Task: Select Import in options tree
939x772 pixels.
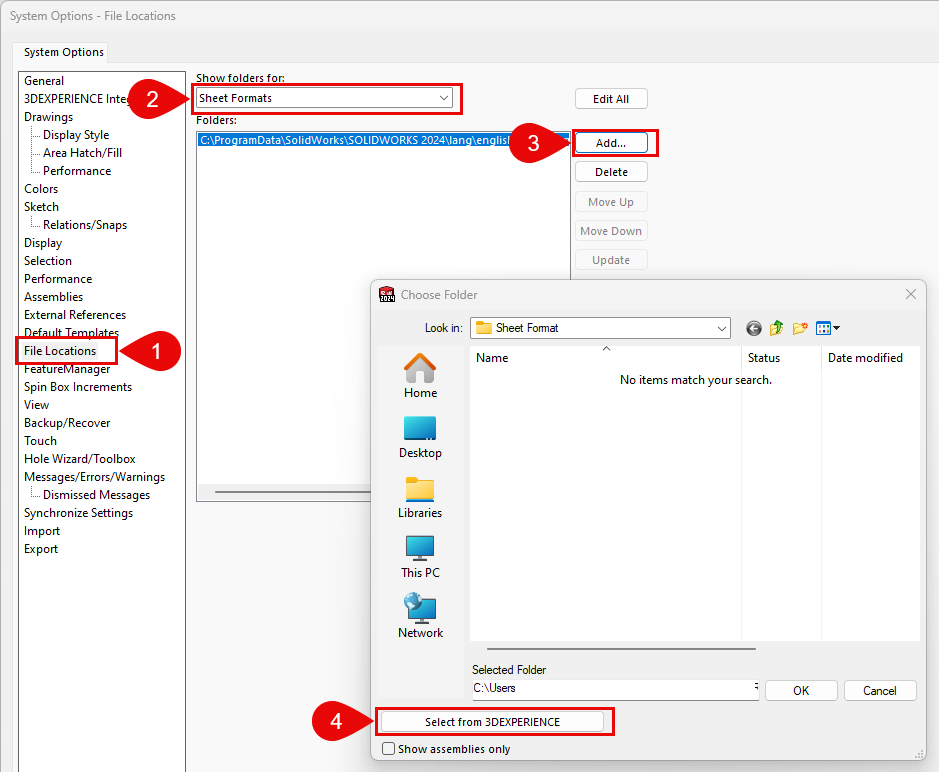Action: pos(42,531)
